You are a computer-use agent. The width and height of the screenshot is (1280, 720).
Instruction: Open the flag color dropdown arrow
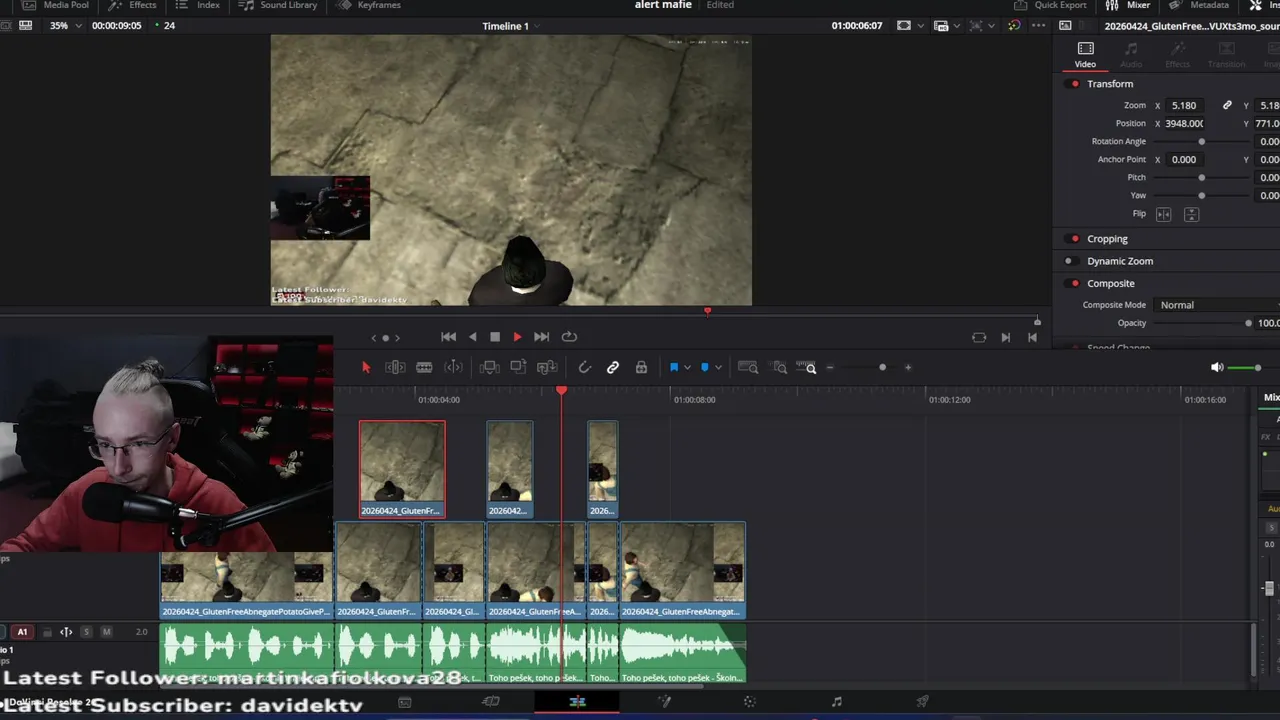pos(687,368)
